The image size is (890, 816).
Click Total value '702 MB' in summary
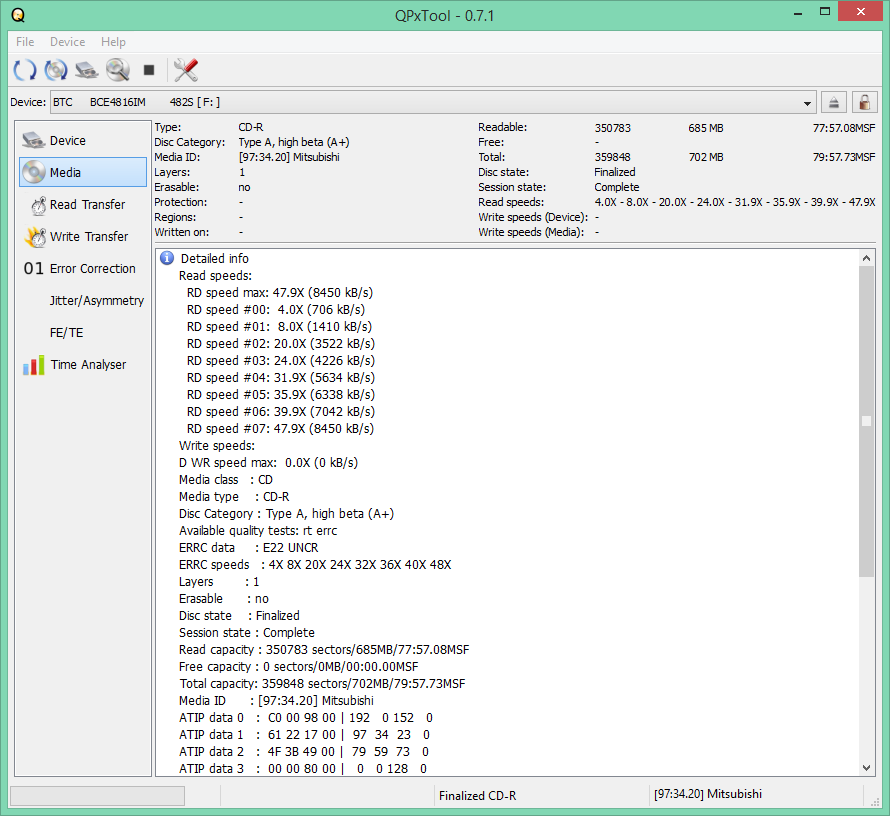tap(706, 157)
